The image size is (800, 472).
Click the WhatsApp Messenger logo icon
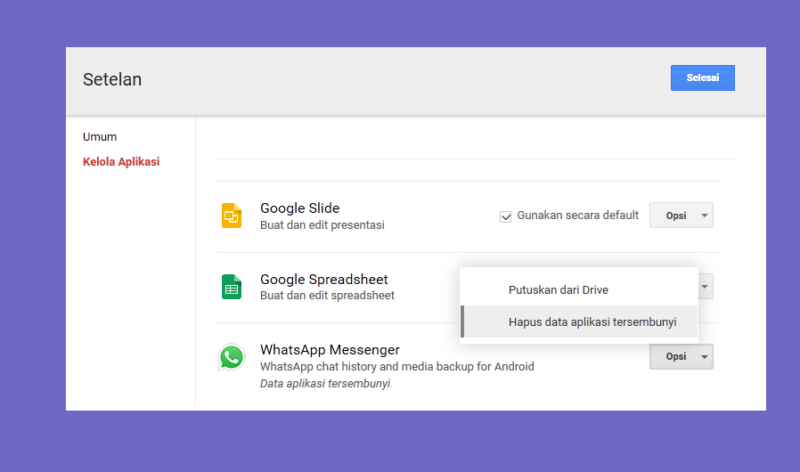click(x=231, y=357)
